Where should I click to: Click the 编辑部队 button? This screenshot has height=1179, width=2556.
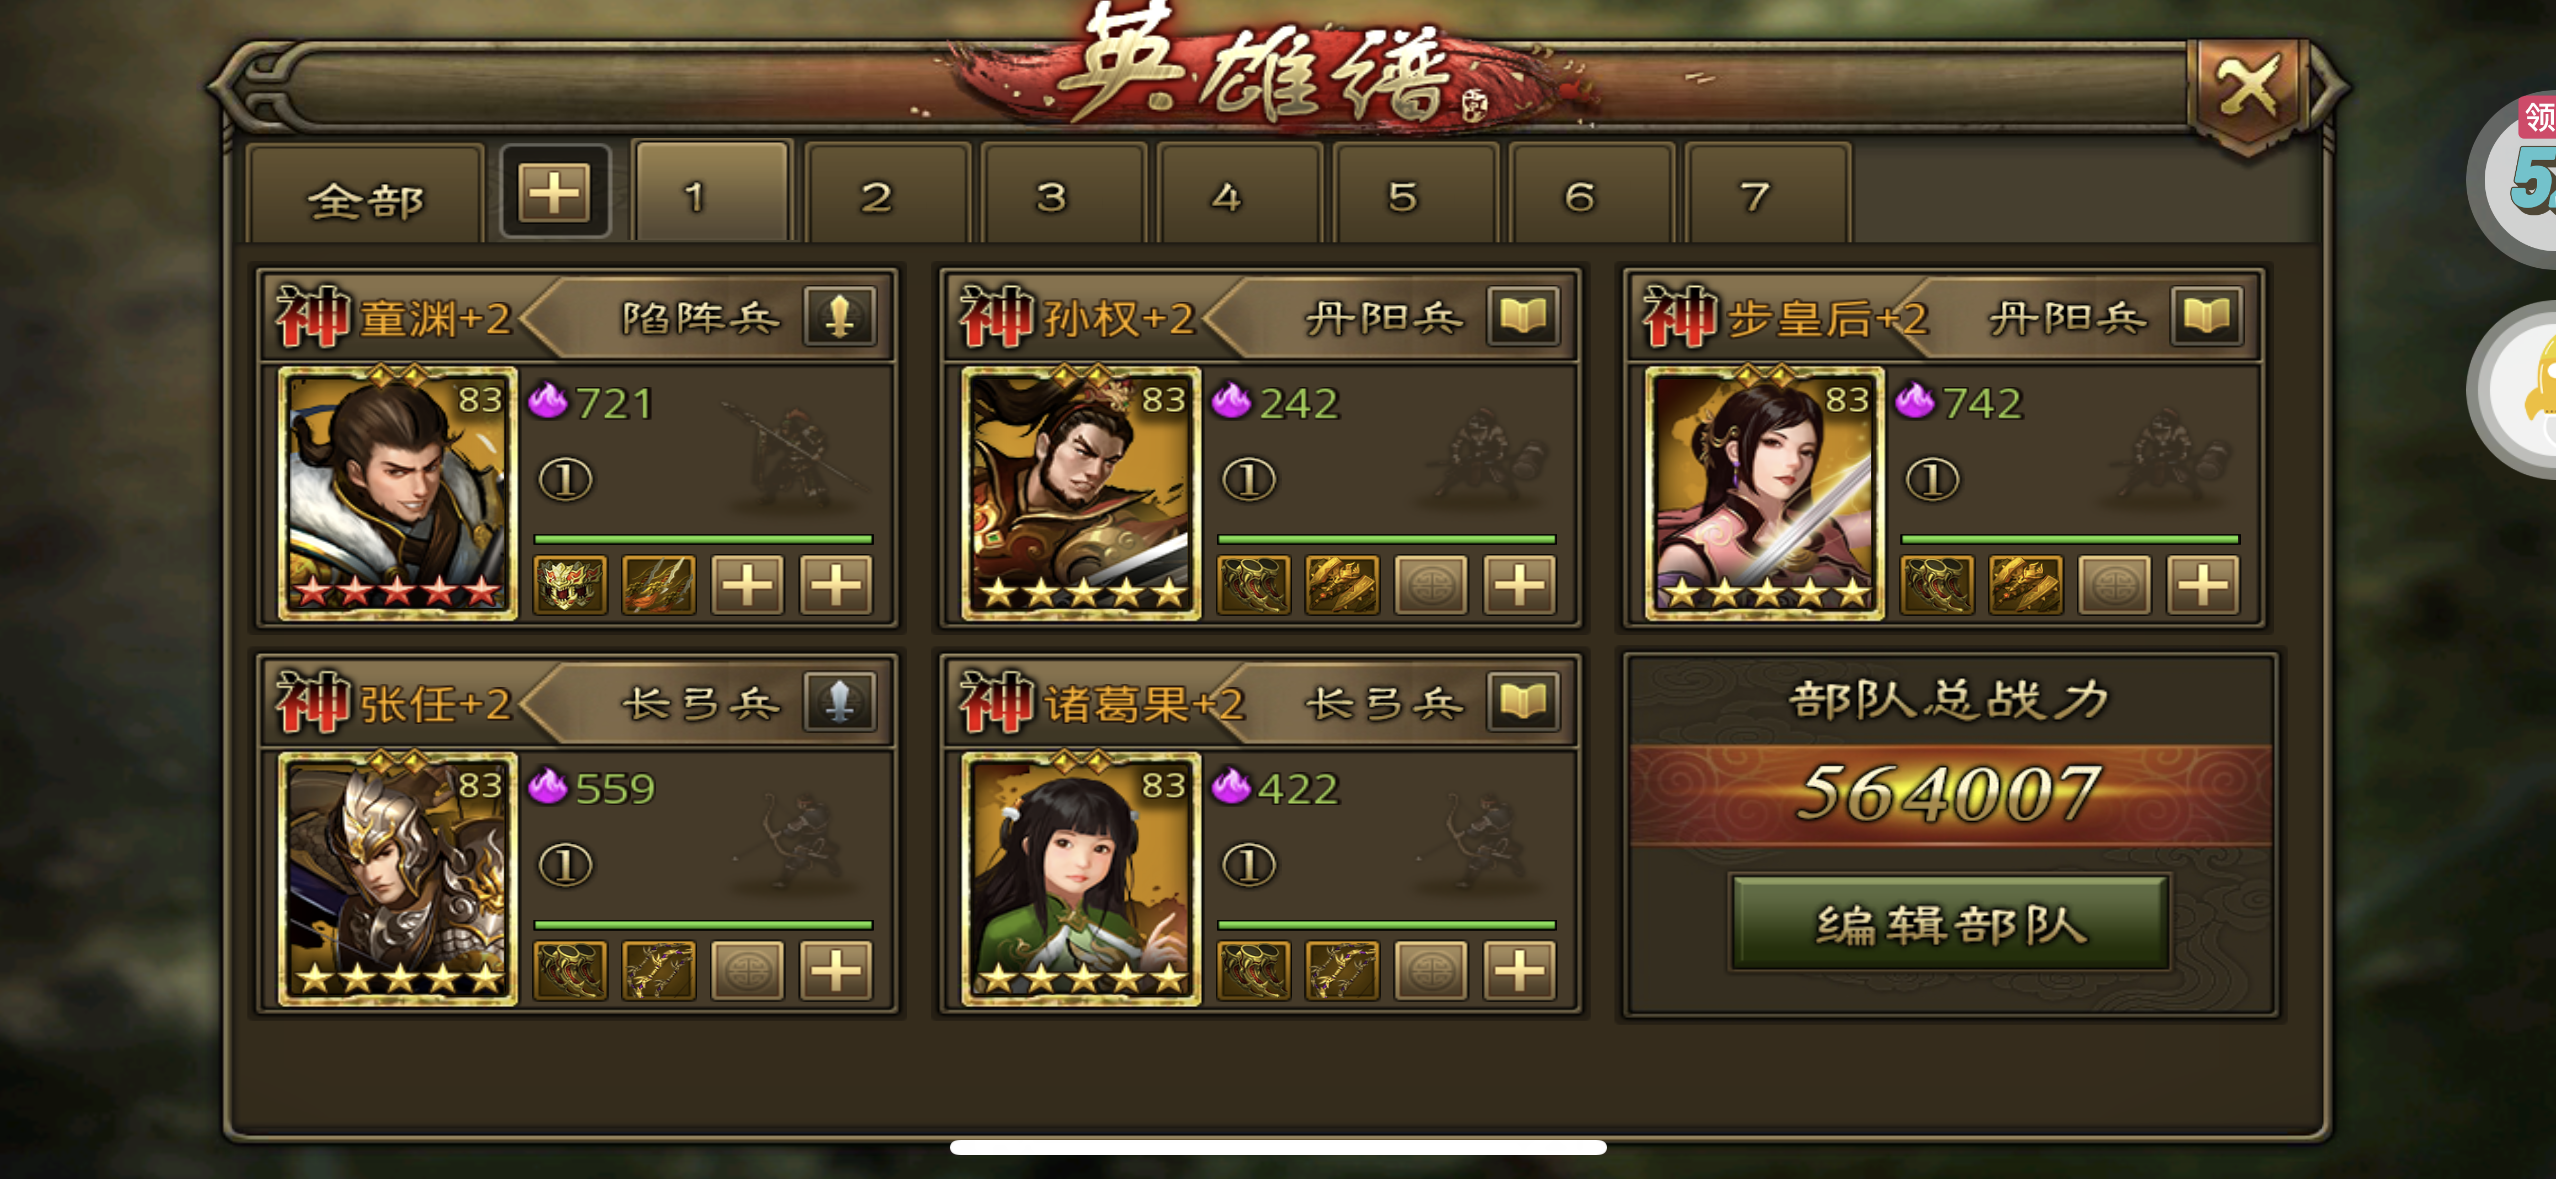click(1950, 924)
